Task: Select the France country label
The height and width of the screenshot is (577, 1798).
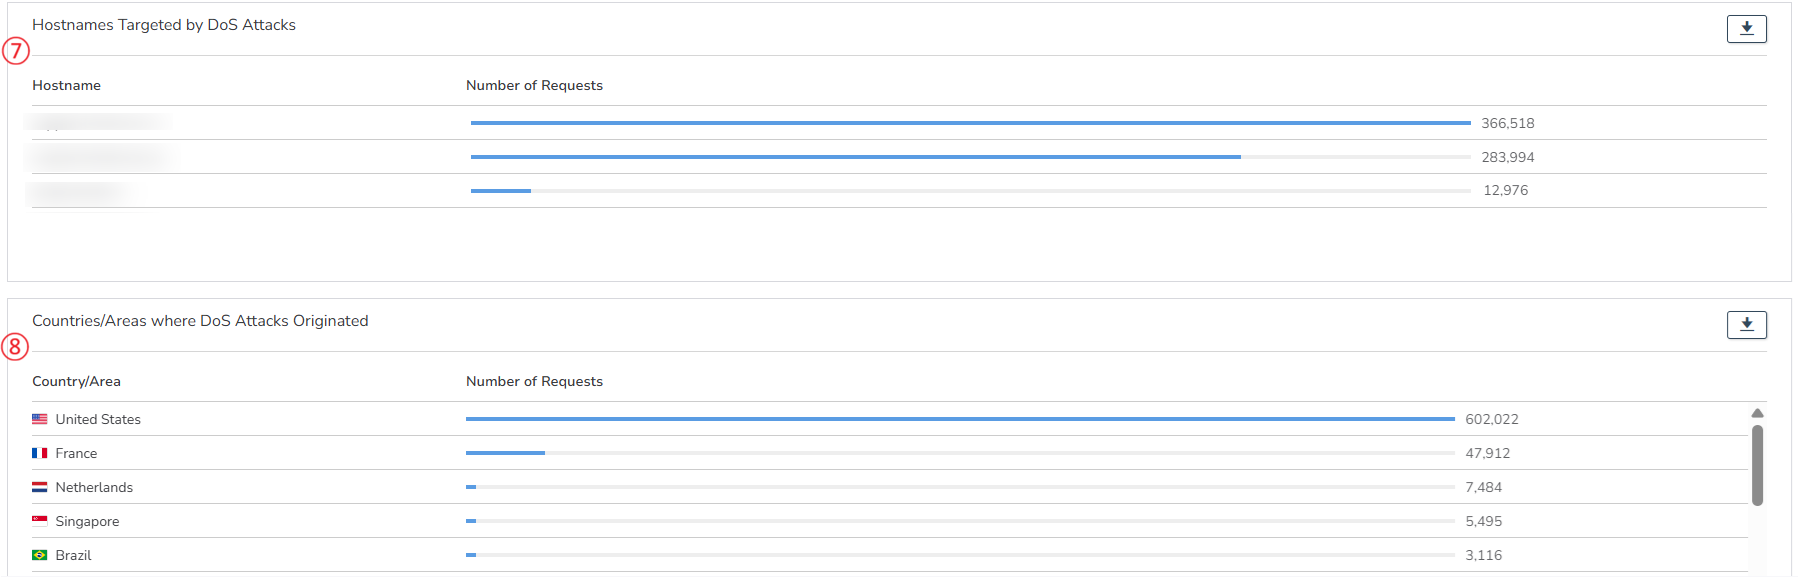Action: (x=76, y=454)
